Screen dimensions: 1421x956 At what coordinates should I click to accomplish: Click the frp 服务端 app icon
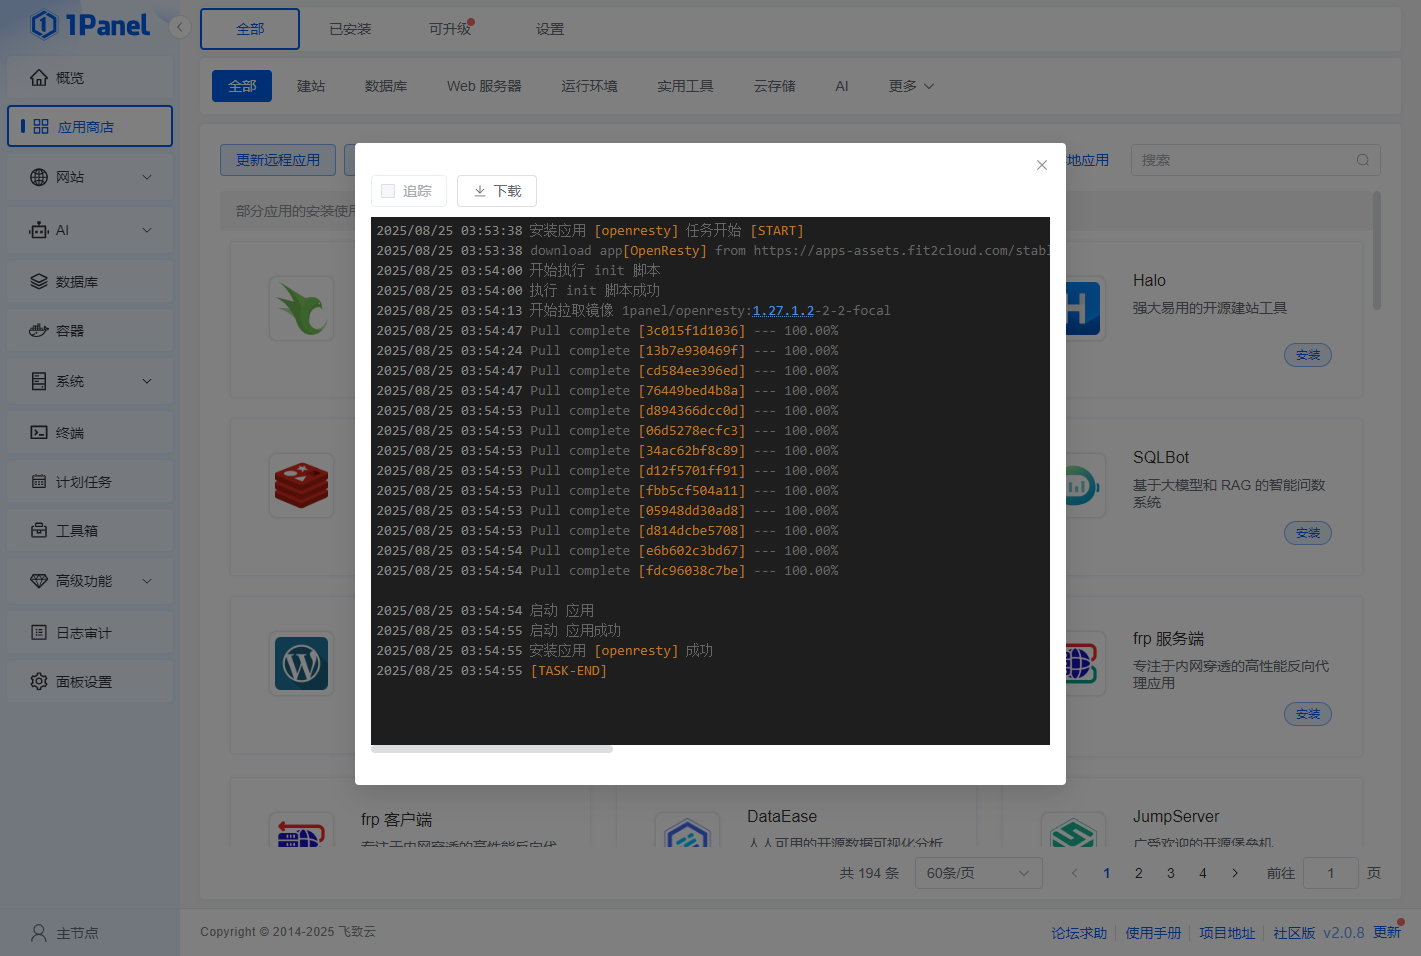tap(1082, 664)
